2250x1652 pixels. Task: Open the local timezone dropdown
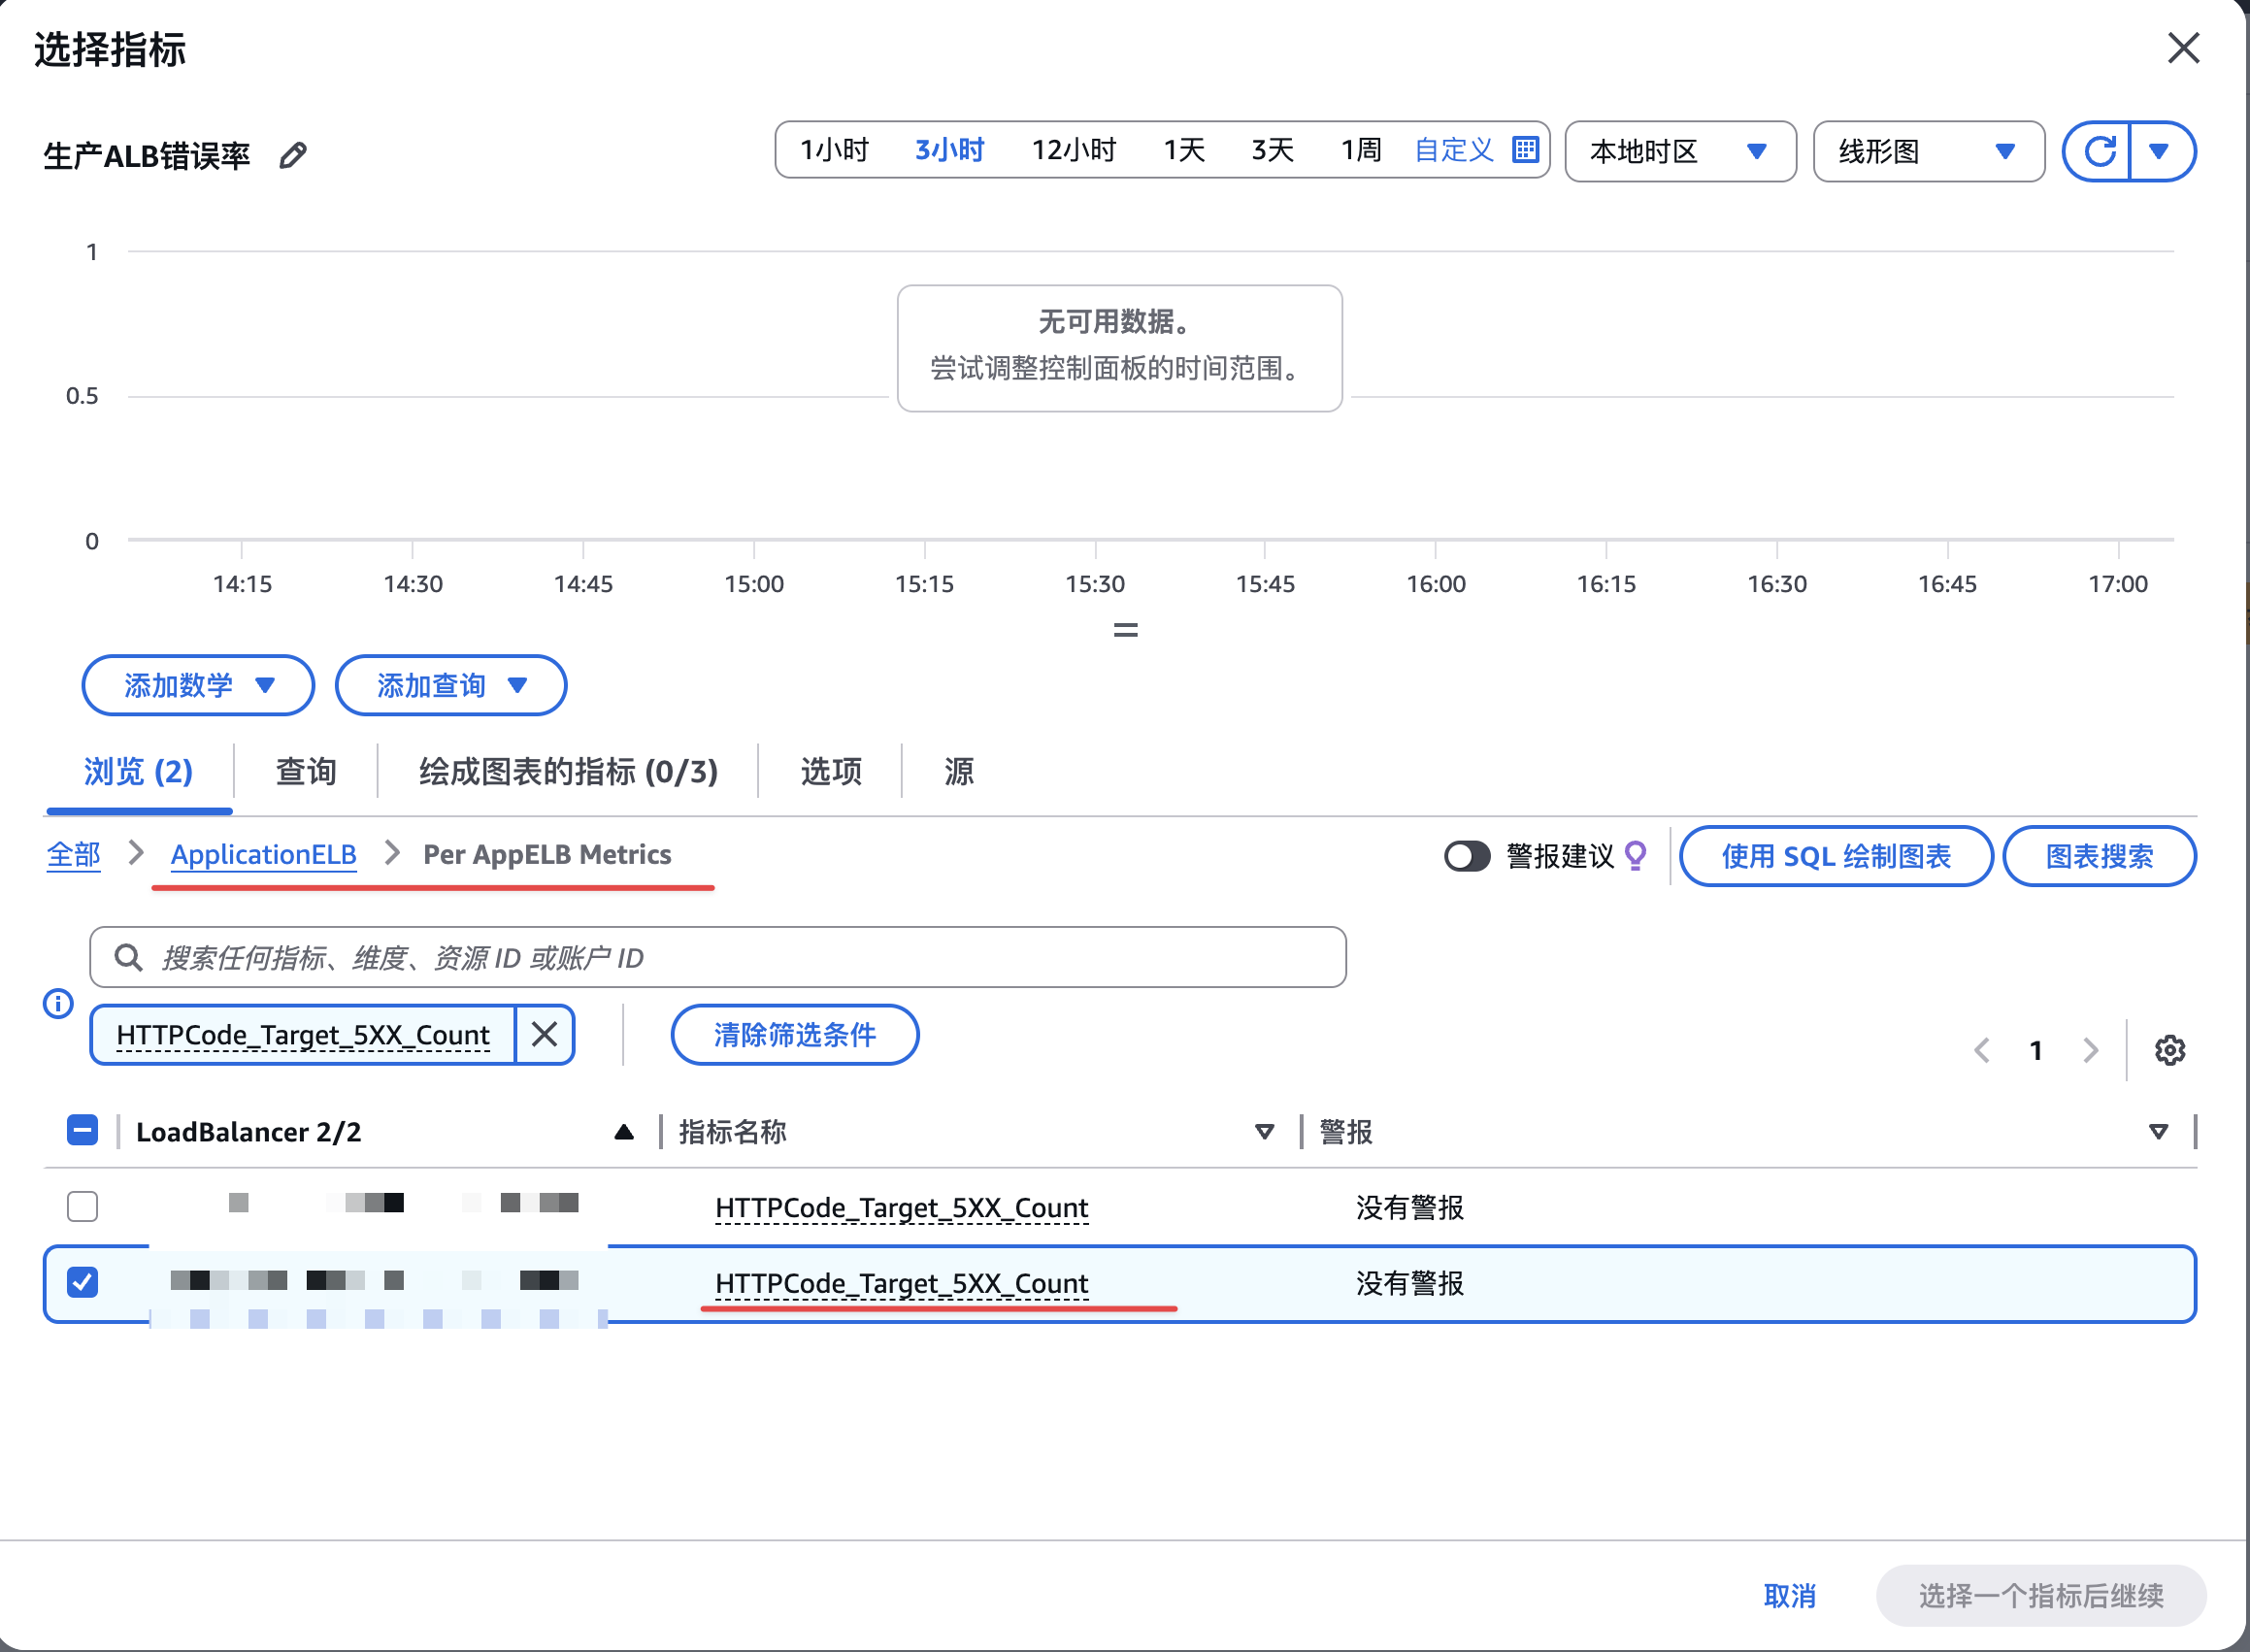(1679, 151)
